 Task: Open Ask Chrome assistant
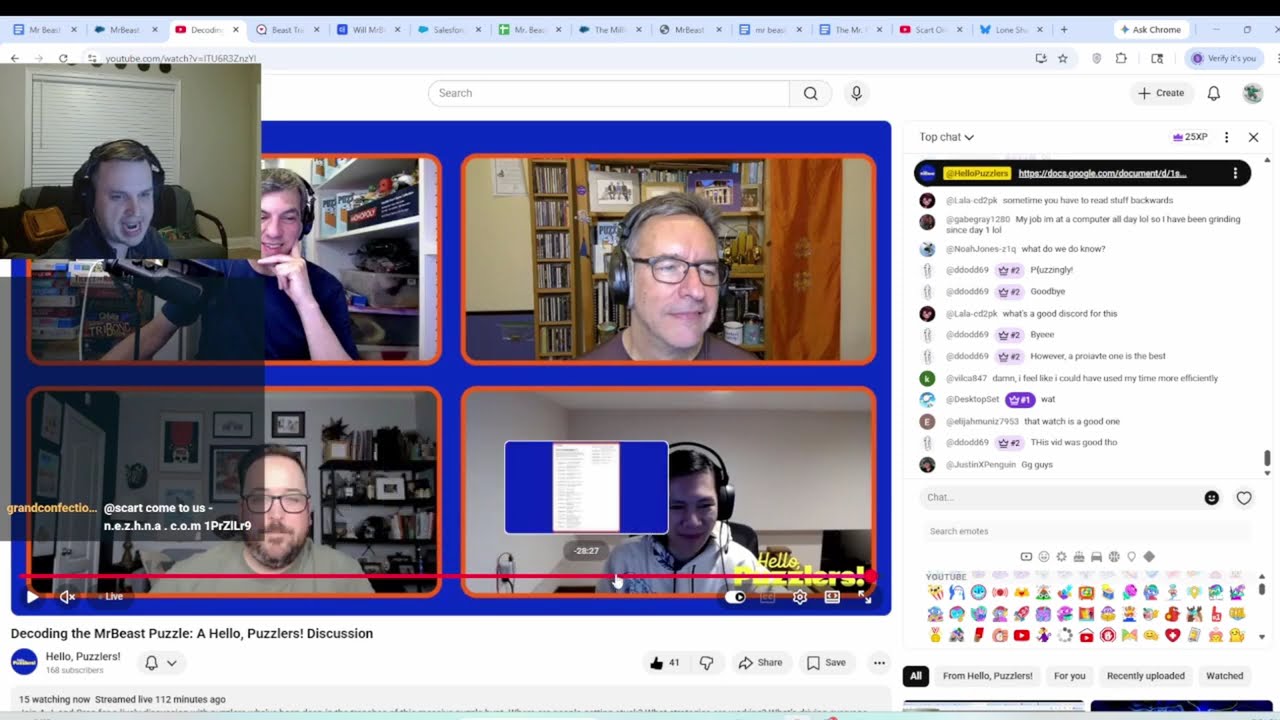coord(1151,30)
